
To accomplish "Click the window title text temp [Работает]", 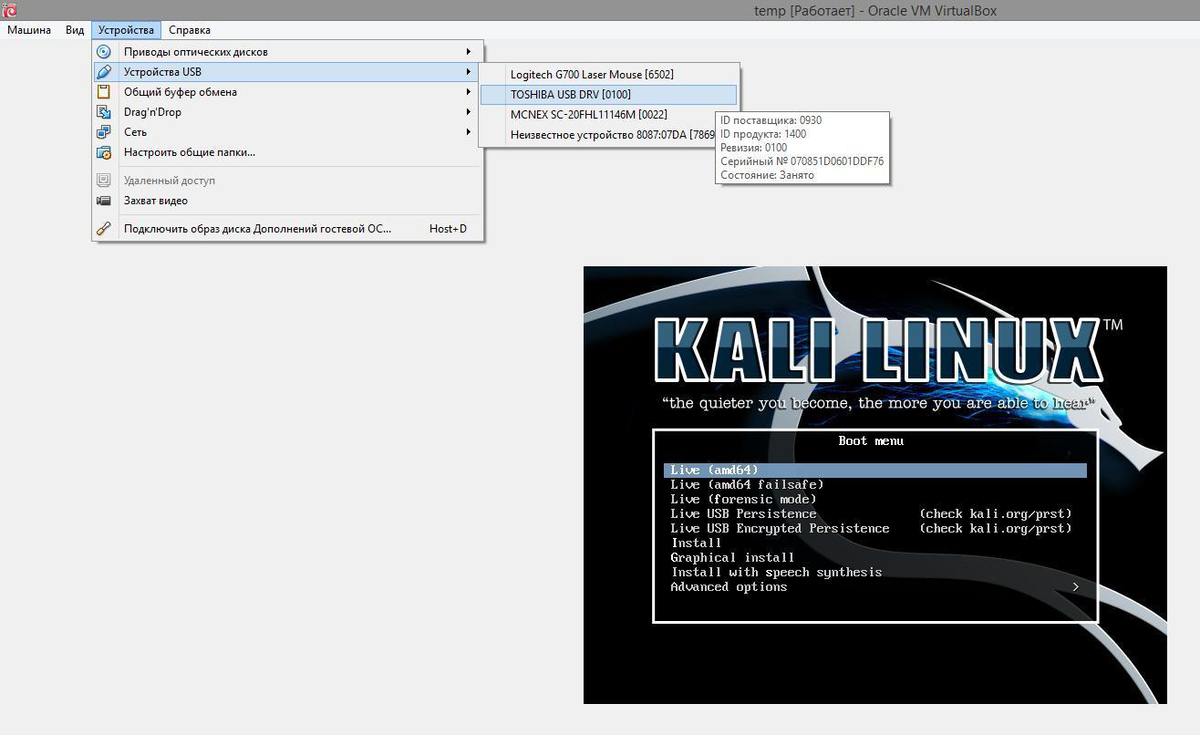I will pos(805,11).
